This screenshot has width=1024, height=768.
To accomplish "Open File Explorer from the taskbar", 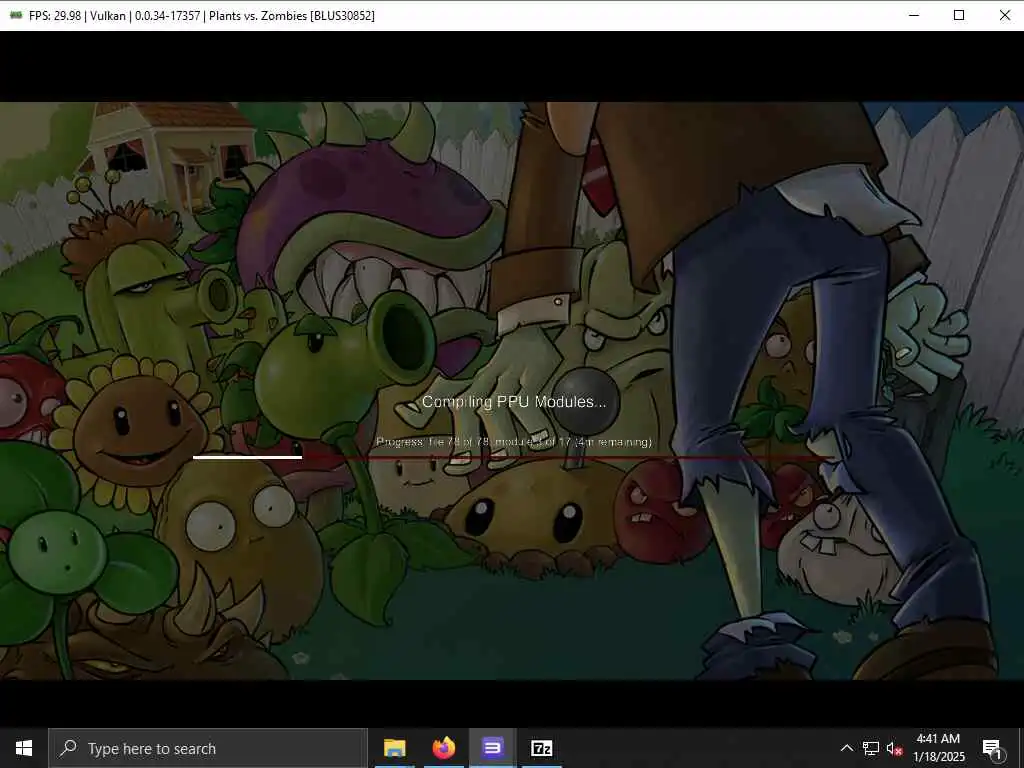I will pos(394,748).
